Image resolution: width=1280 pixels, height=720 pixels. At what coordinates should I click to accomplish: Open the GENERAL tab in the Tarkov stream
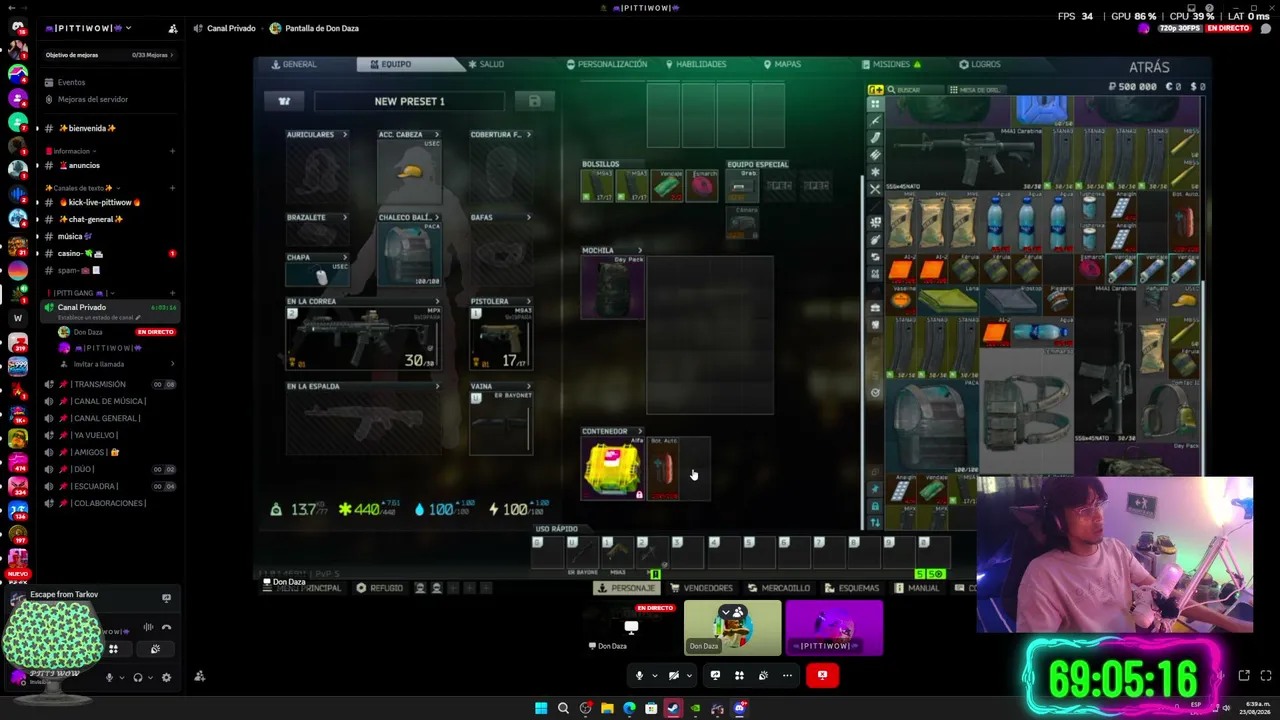294,64
